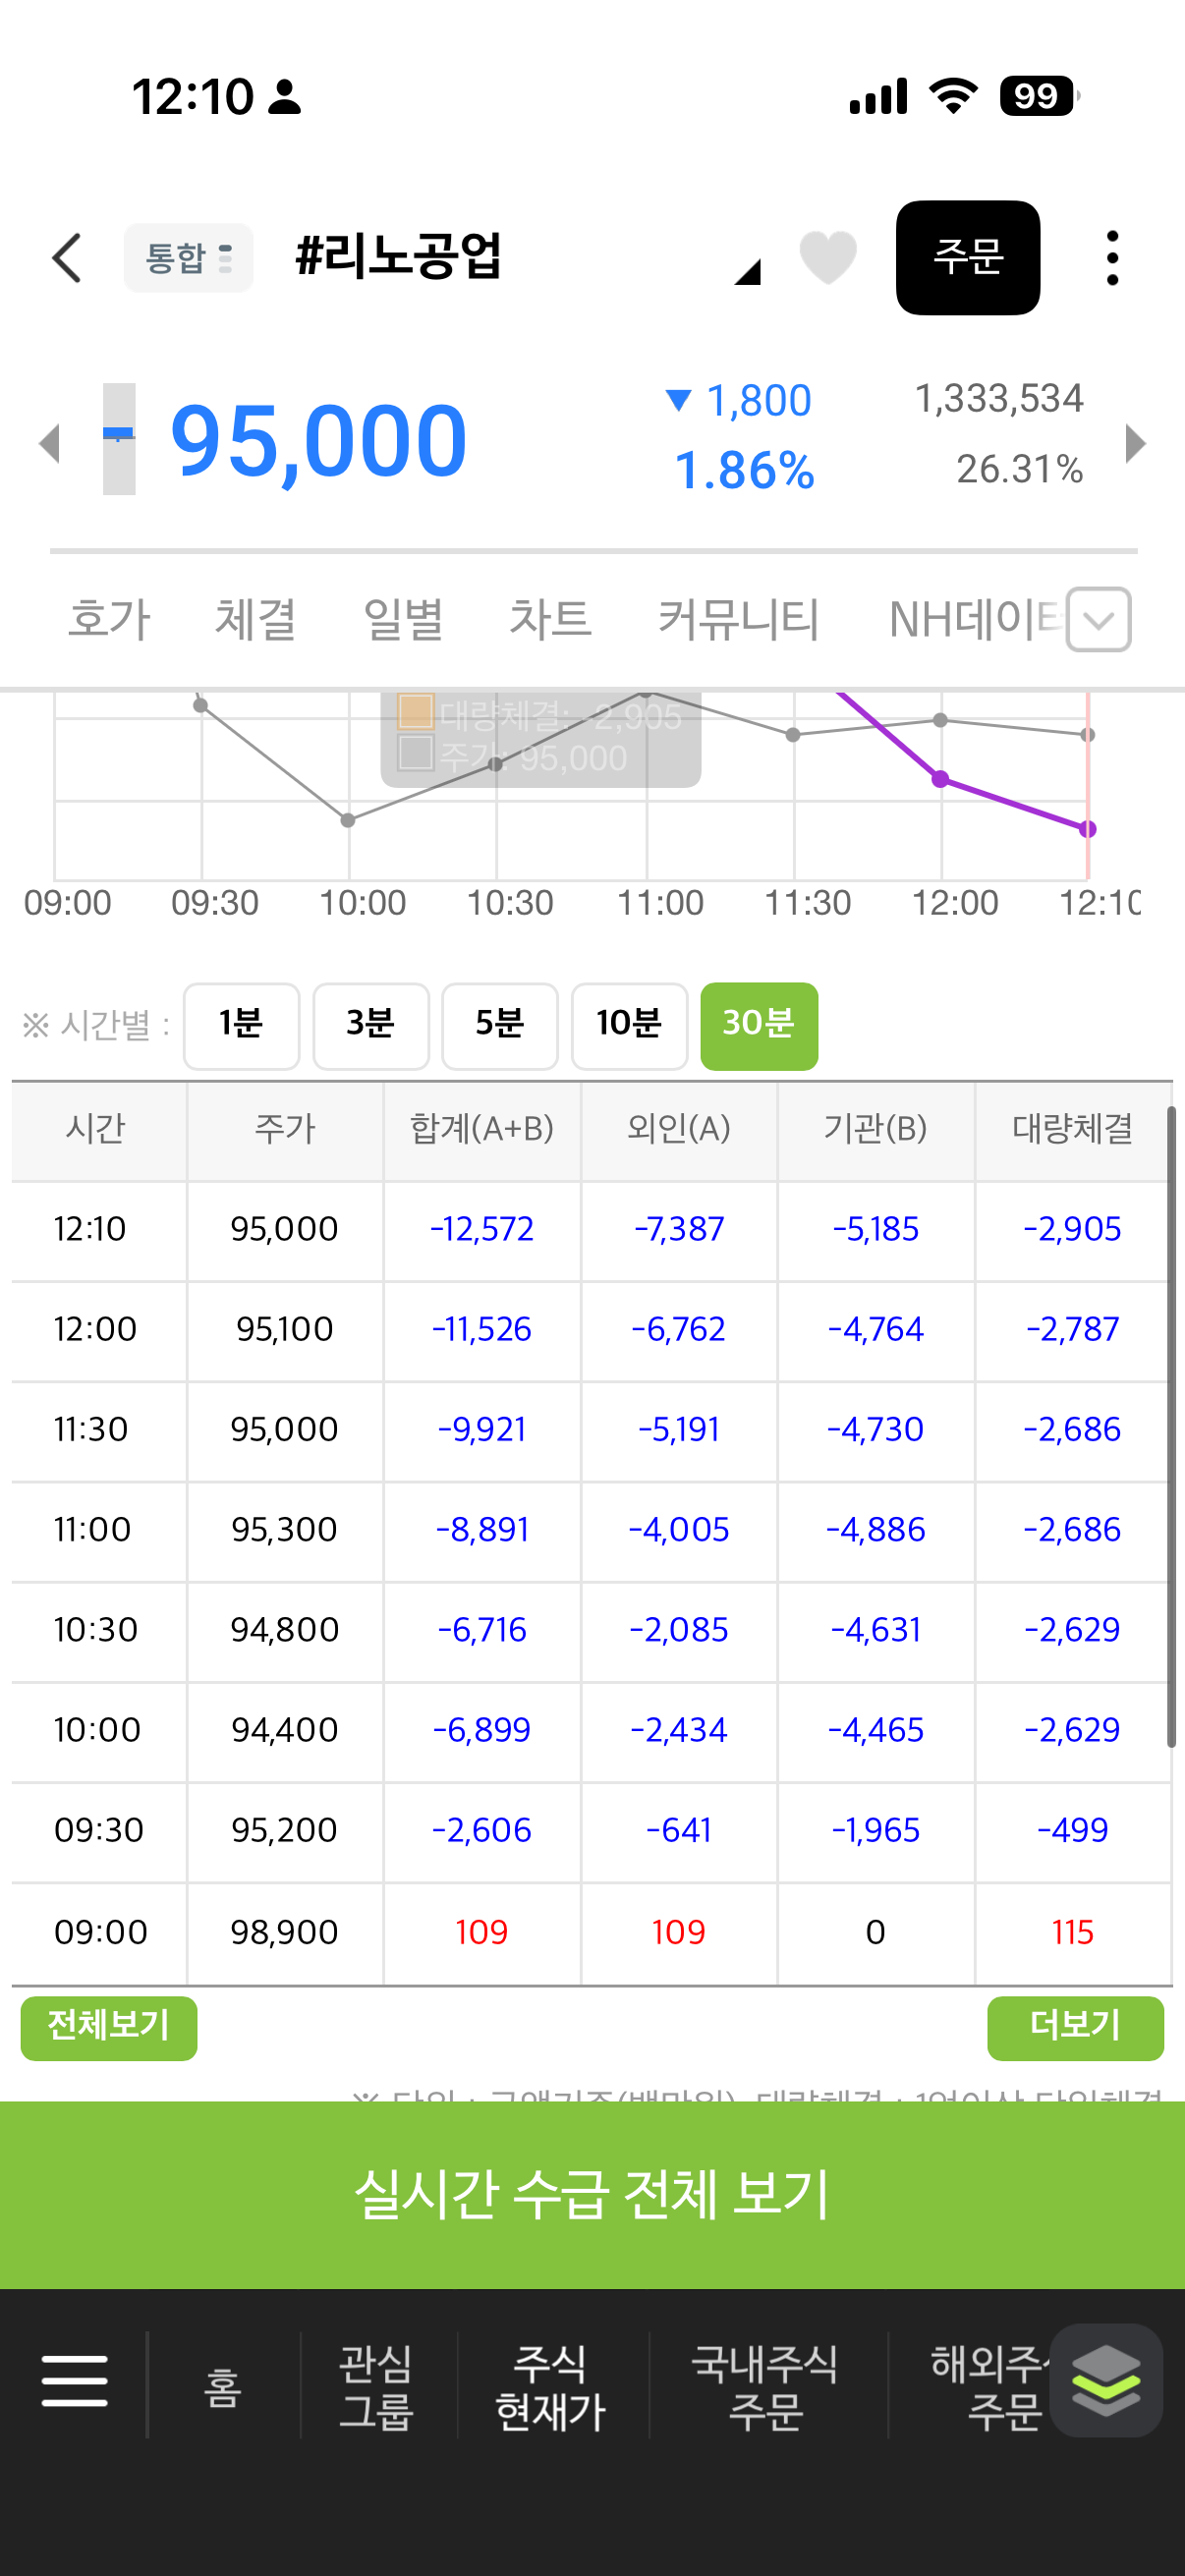Expand the tab list chevron
This screenshot has height=2576, width=1185.
[1099, 620]
